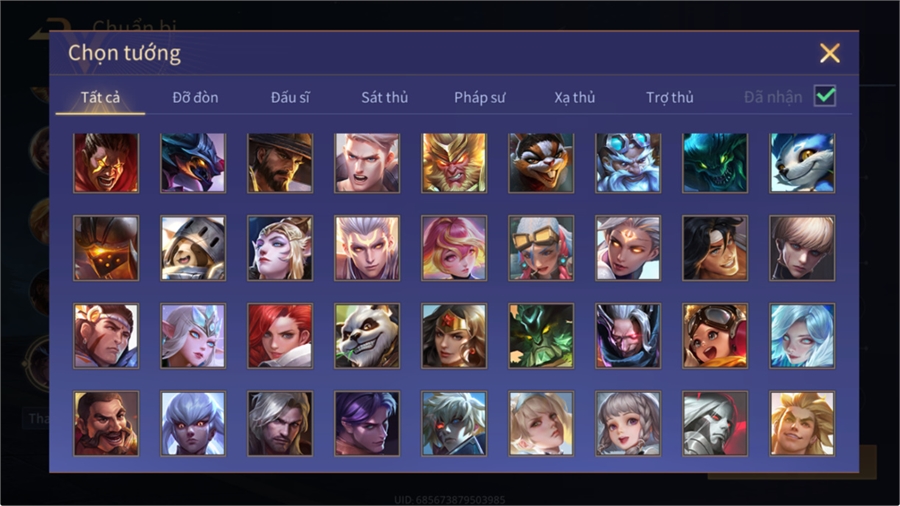Select the Đấu sĩ tab
The image size is (900, 506).
pyautogui.click(x=290, y=98)
